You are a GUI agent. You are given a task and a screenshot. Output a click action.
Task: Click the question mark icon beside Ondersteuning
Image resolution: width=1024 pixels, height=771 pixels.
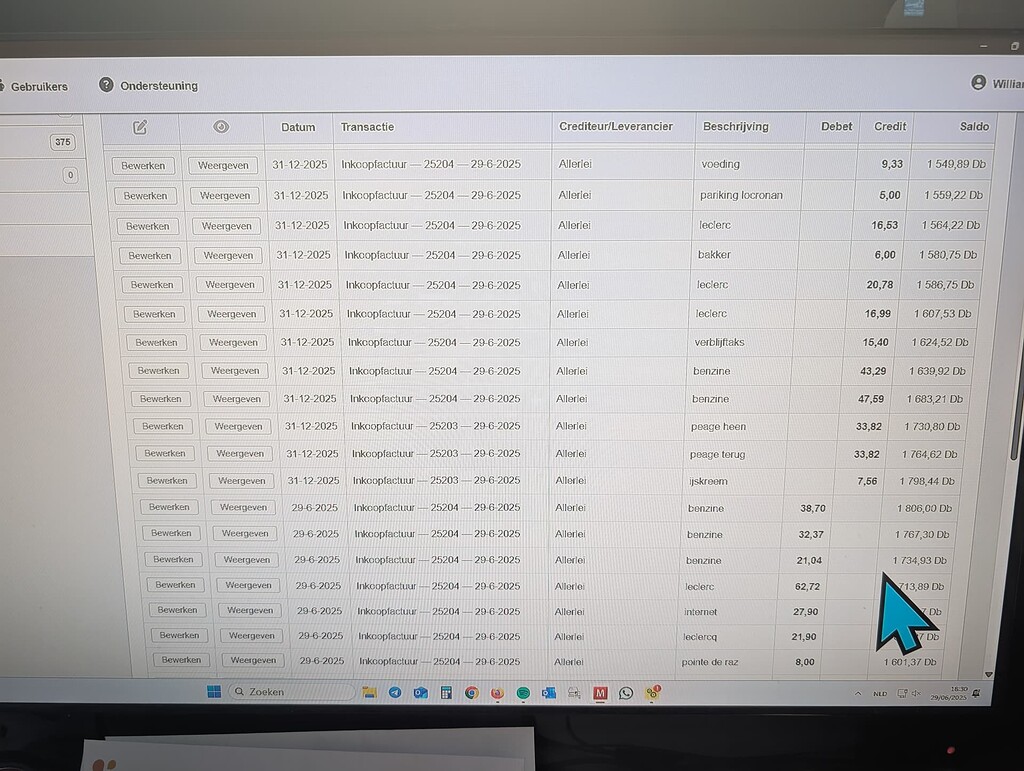pos(106,85)
